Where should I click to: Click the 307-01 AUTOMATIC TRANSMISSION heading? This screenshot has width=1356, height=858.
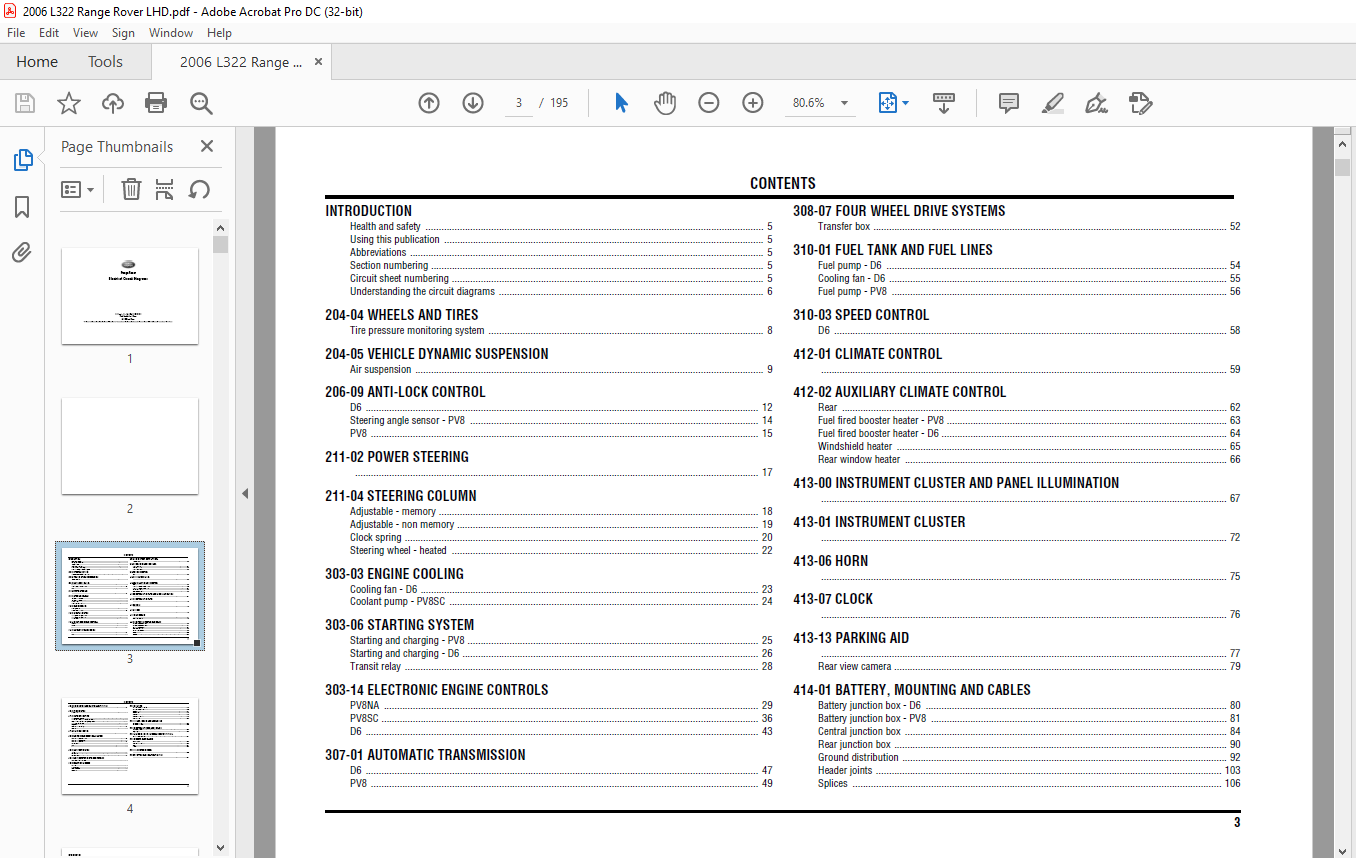[x=425, y=755]
